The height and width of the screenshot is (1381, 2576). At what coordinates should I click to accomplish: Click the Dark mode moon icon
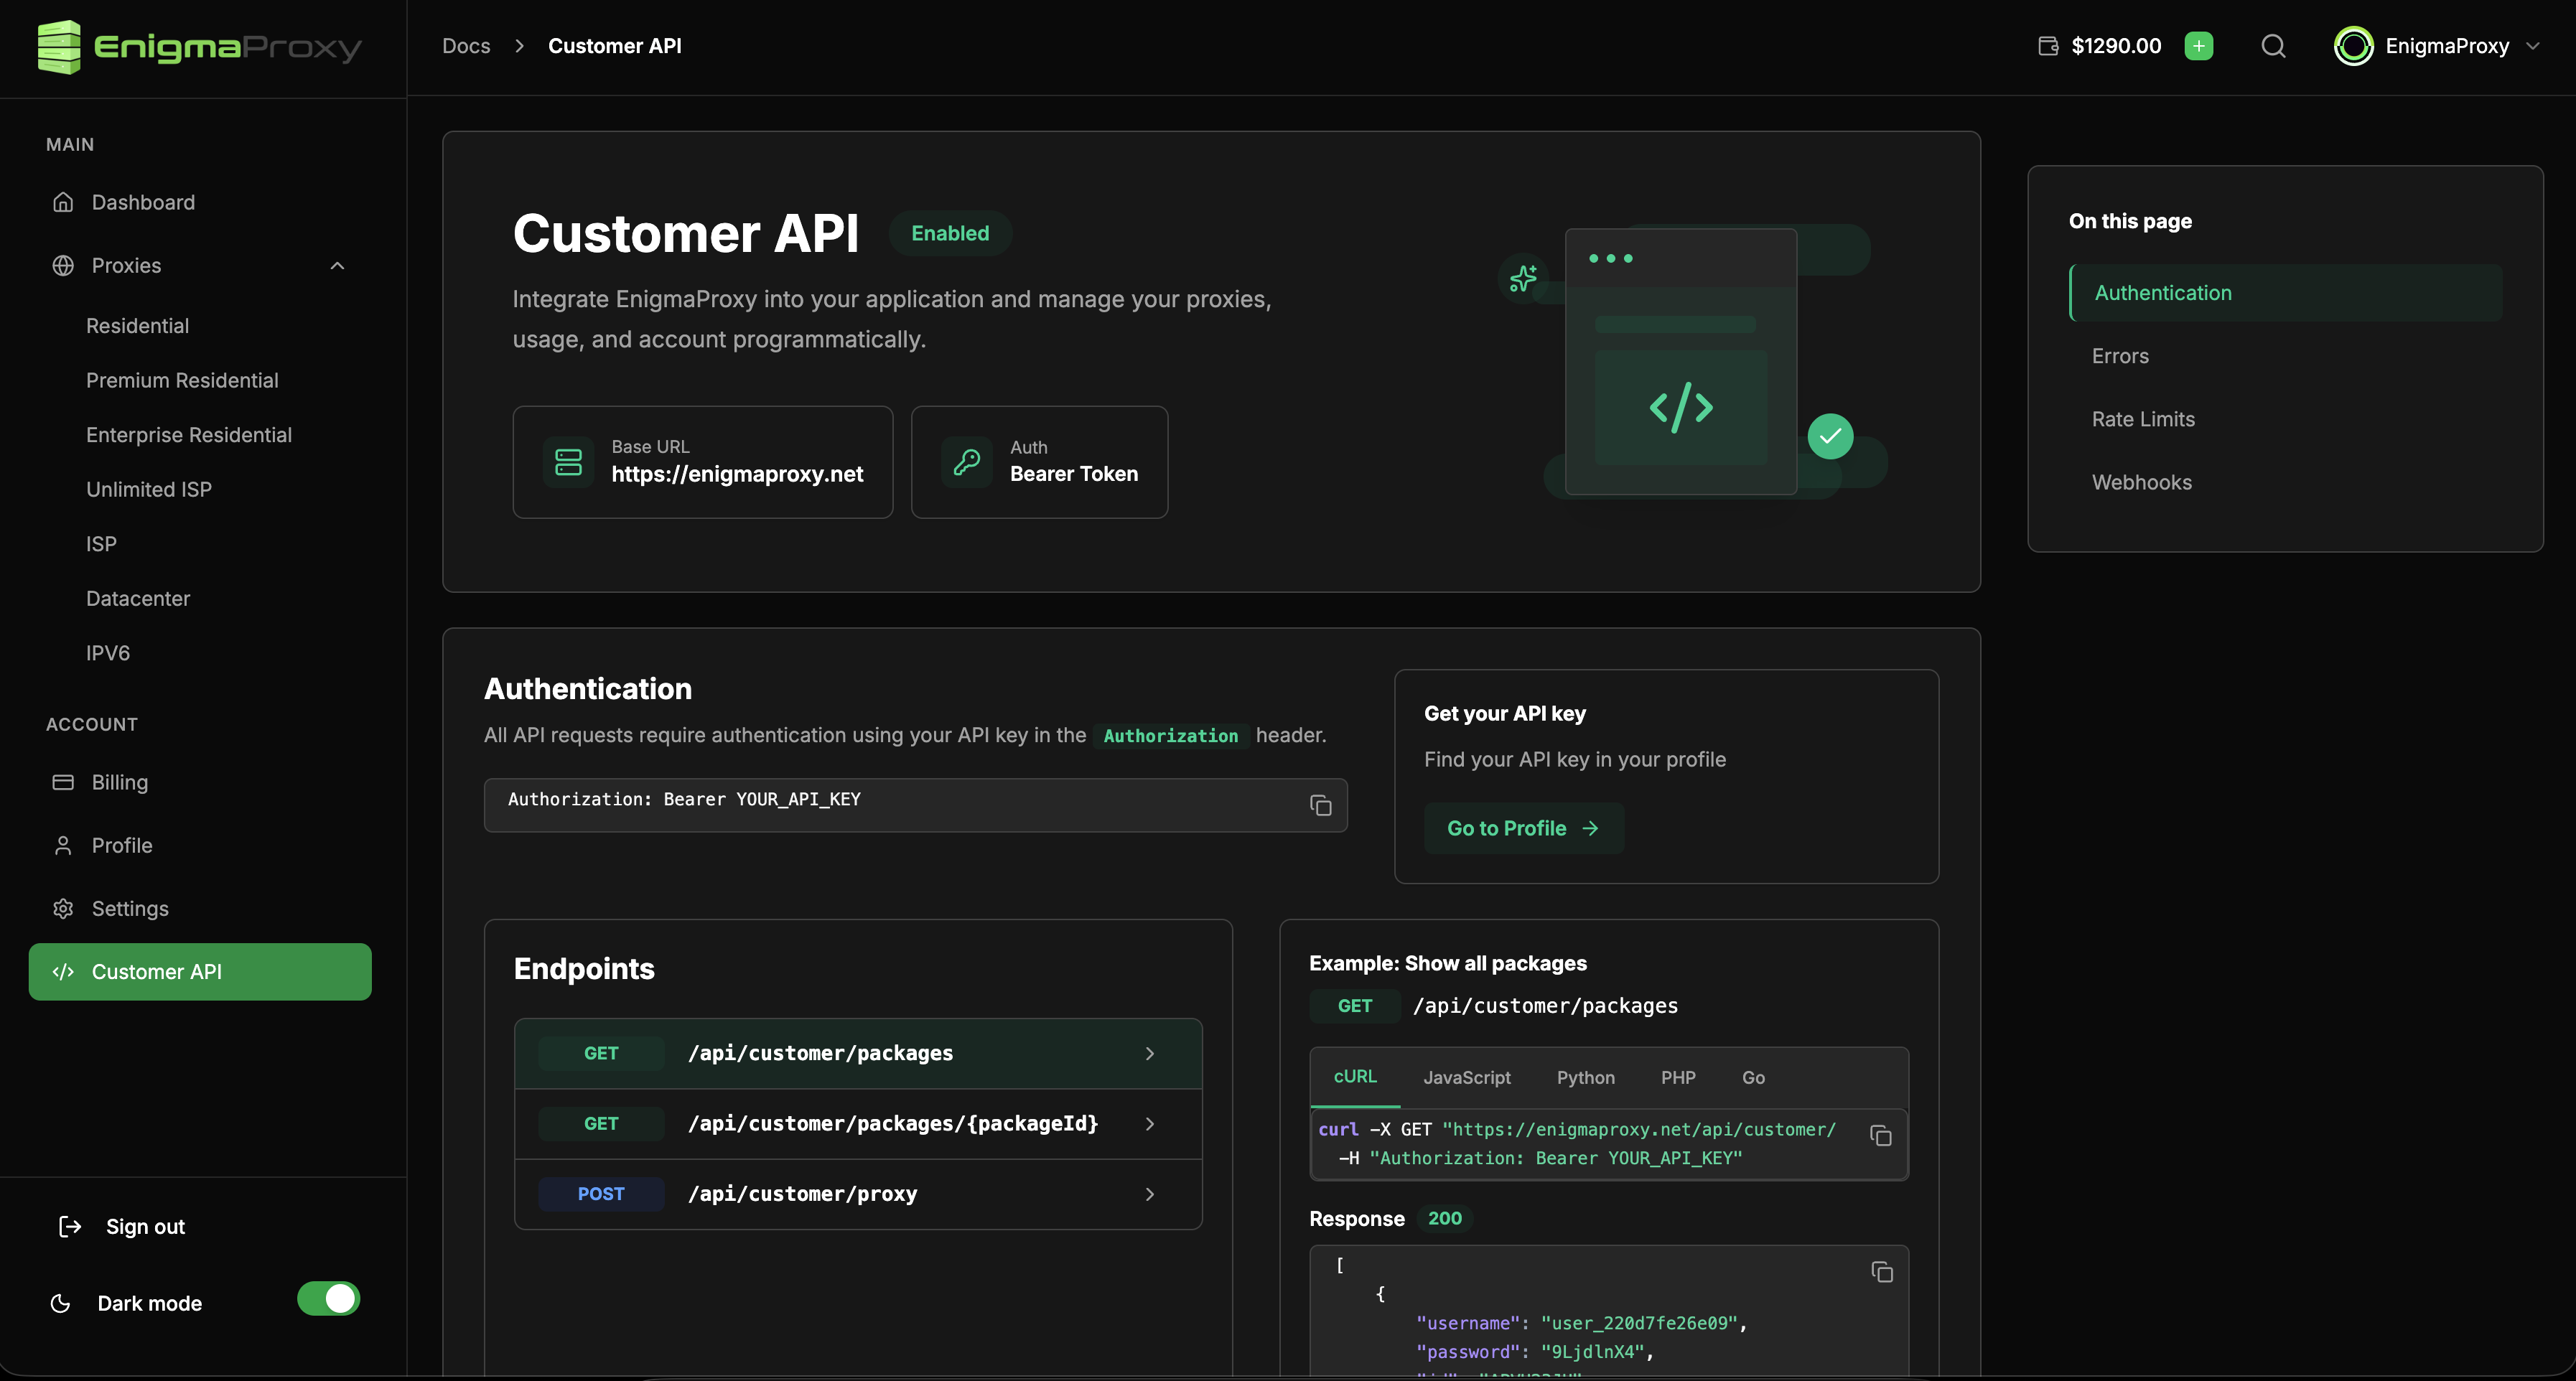tap(60, 1303)
